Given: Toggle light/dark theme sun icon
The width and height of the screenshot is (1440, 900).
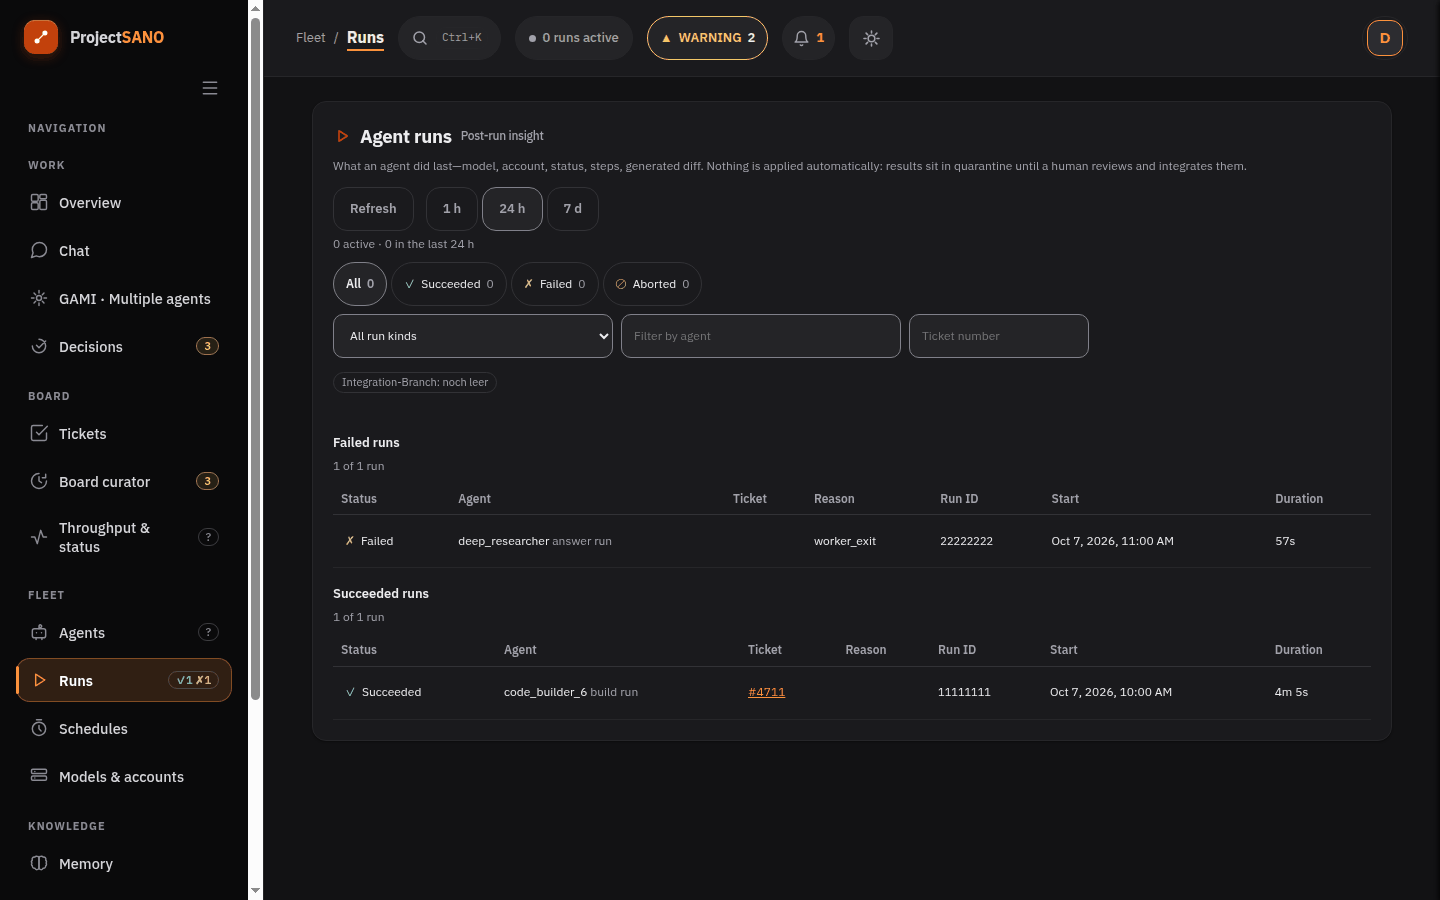Looking at the screenshot, I should (871, 38).
